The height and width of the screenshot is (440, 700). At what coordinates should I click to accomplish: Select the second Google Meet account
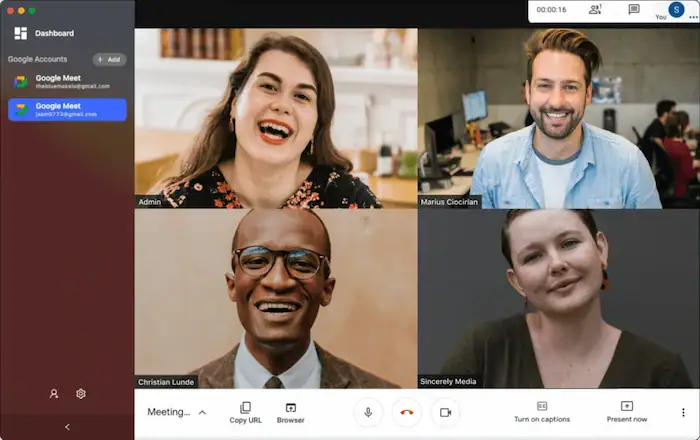(x=67, y=109)
